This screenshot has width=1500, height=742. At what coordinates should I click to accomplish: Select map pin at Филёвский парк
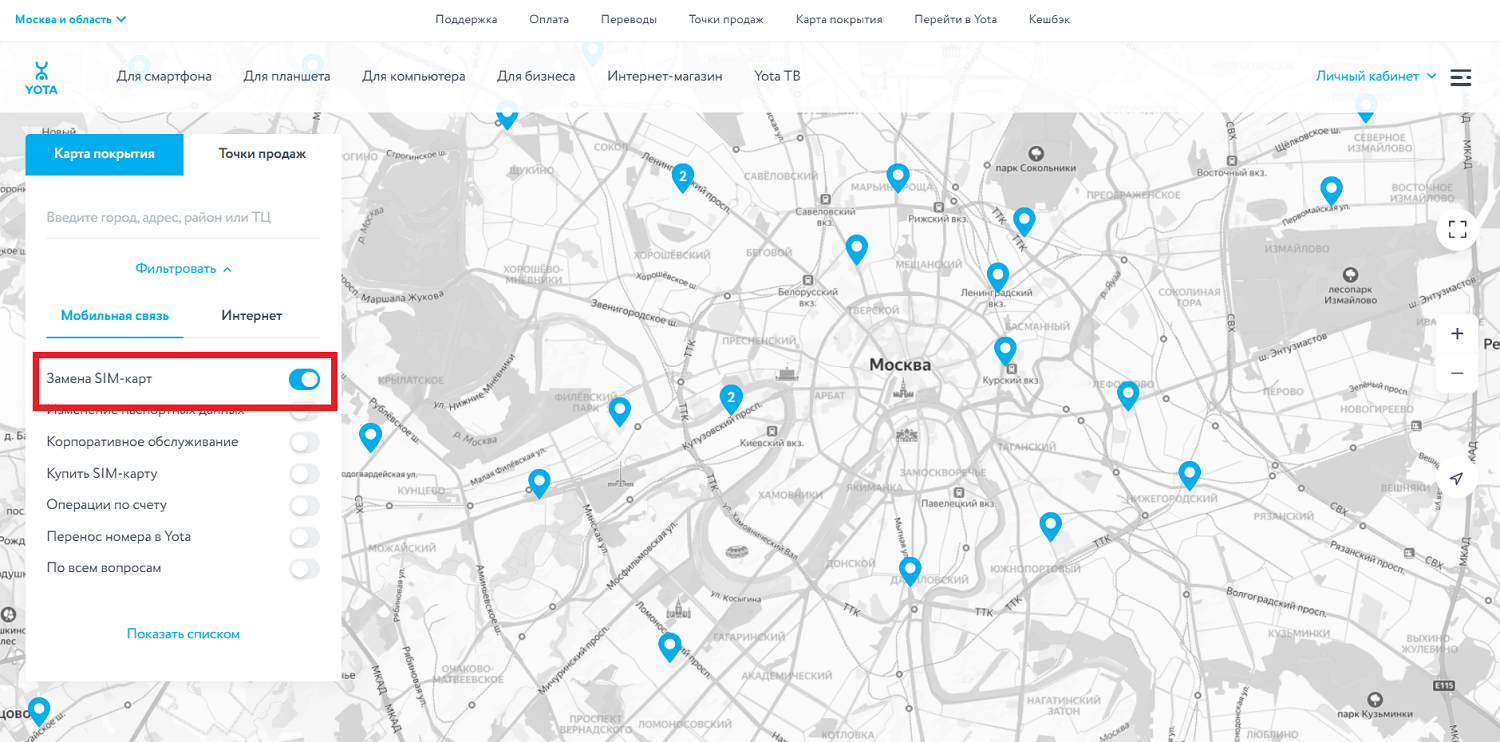620,411
